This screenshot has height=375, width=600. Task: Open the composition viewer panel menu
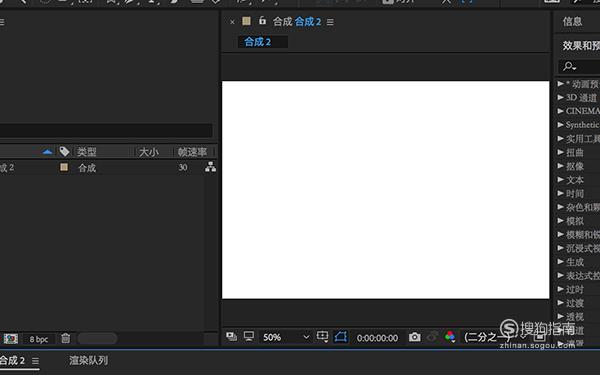coord(330,22)
